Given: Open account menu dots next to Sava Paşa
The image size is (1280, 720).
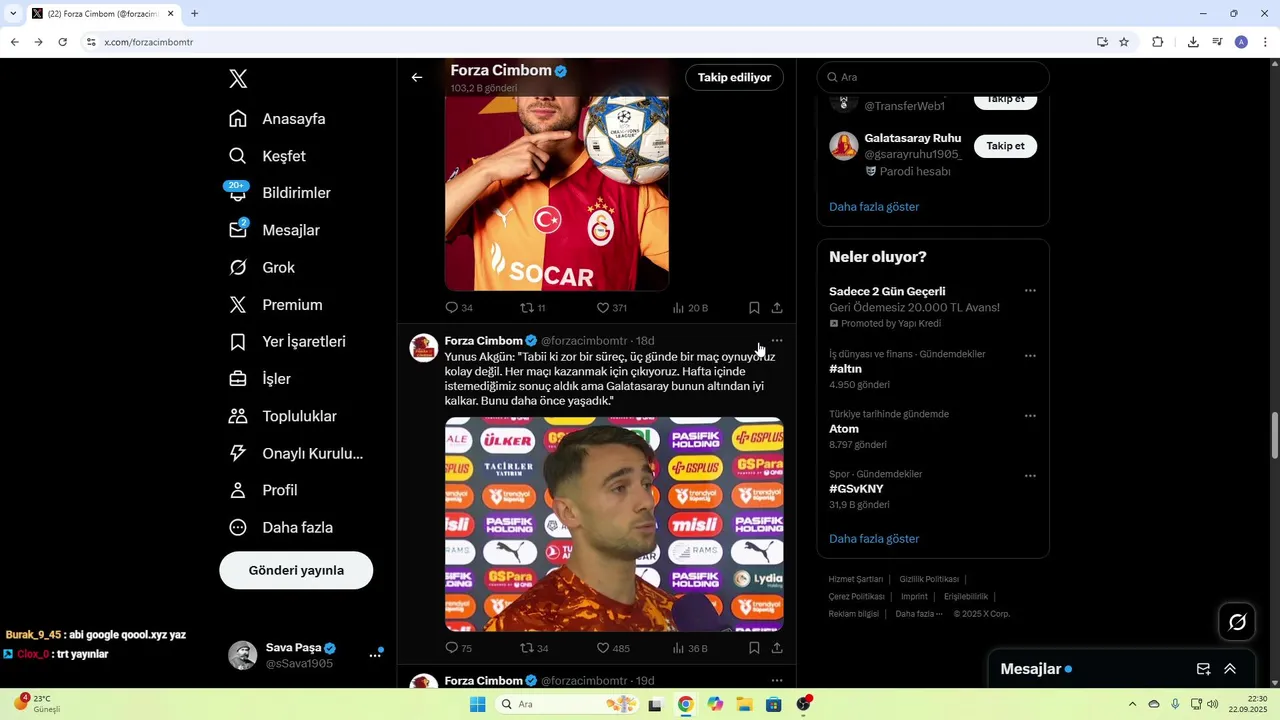Looking at the screenshot, I should pyautogui.click(x=376, y=654).
